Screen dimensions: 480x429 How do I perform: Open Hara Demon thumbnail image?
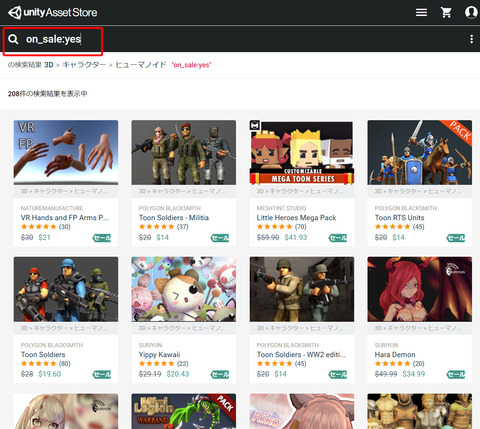point(420,289)
